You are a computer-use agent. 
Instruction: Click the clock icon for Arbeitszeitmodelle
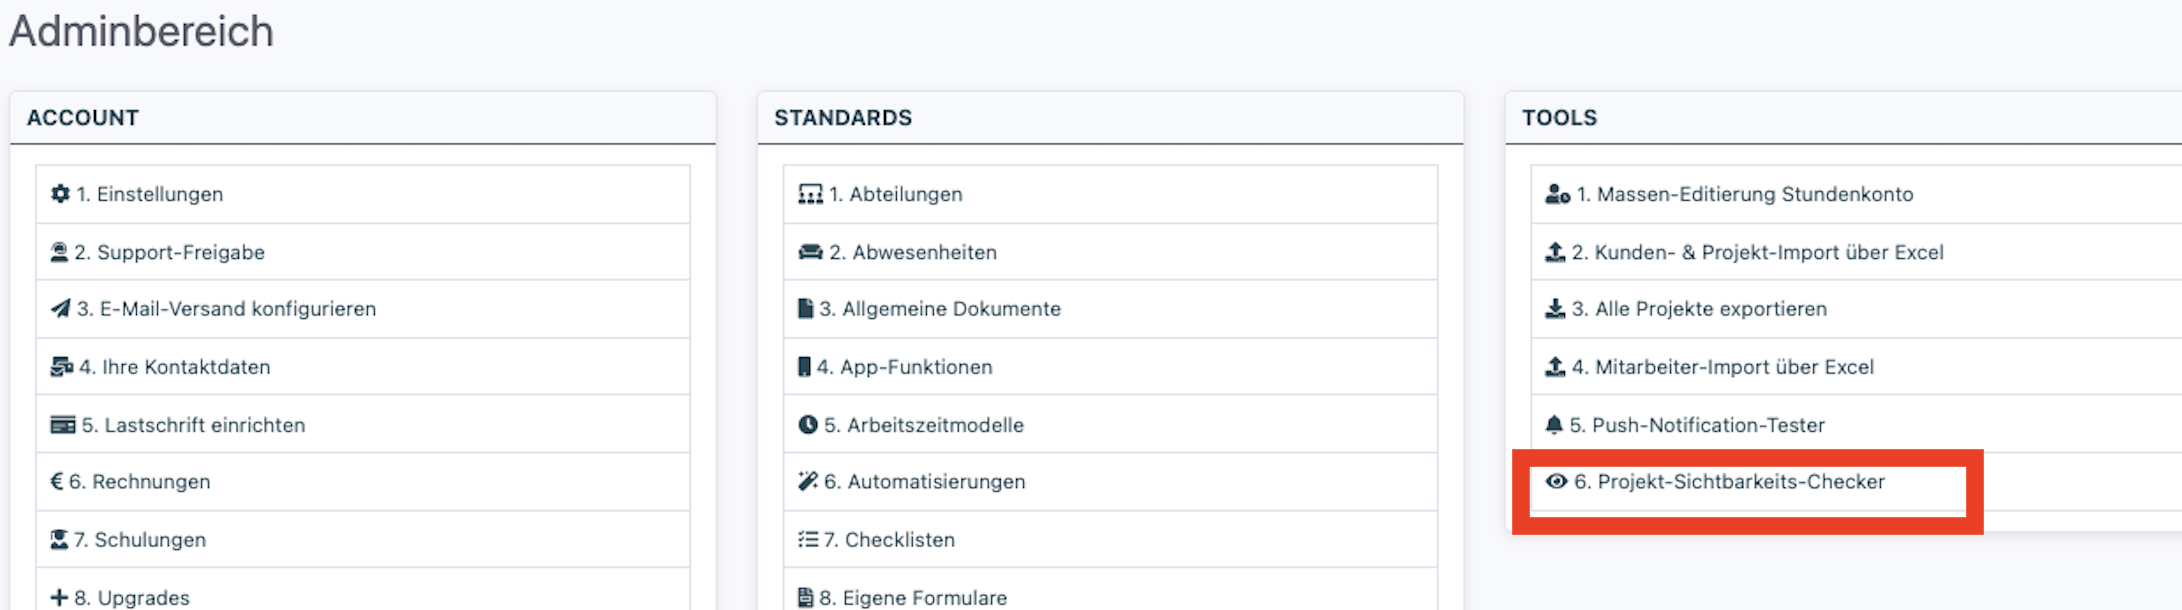coord(808,425)
